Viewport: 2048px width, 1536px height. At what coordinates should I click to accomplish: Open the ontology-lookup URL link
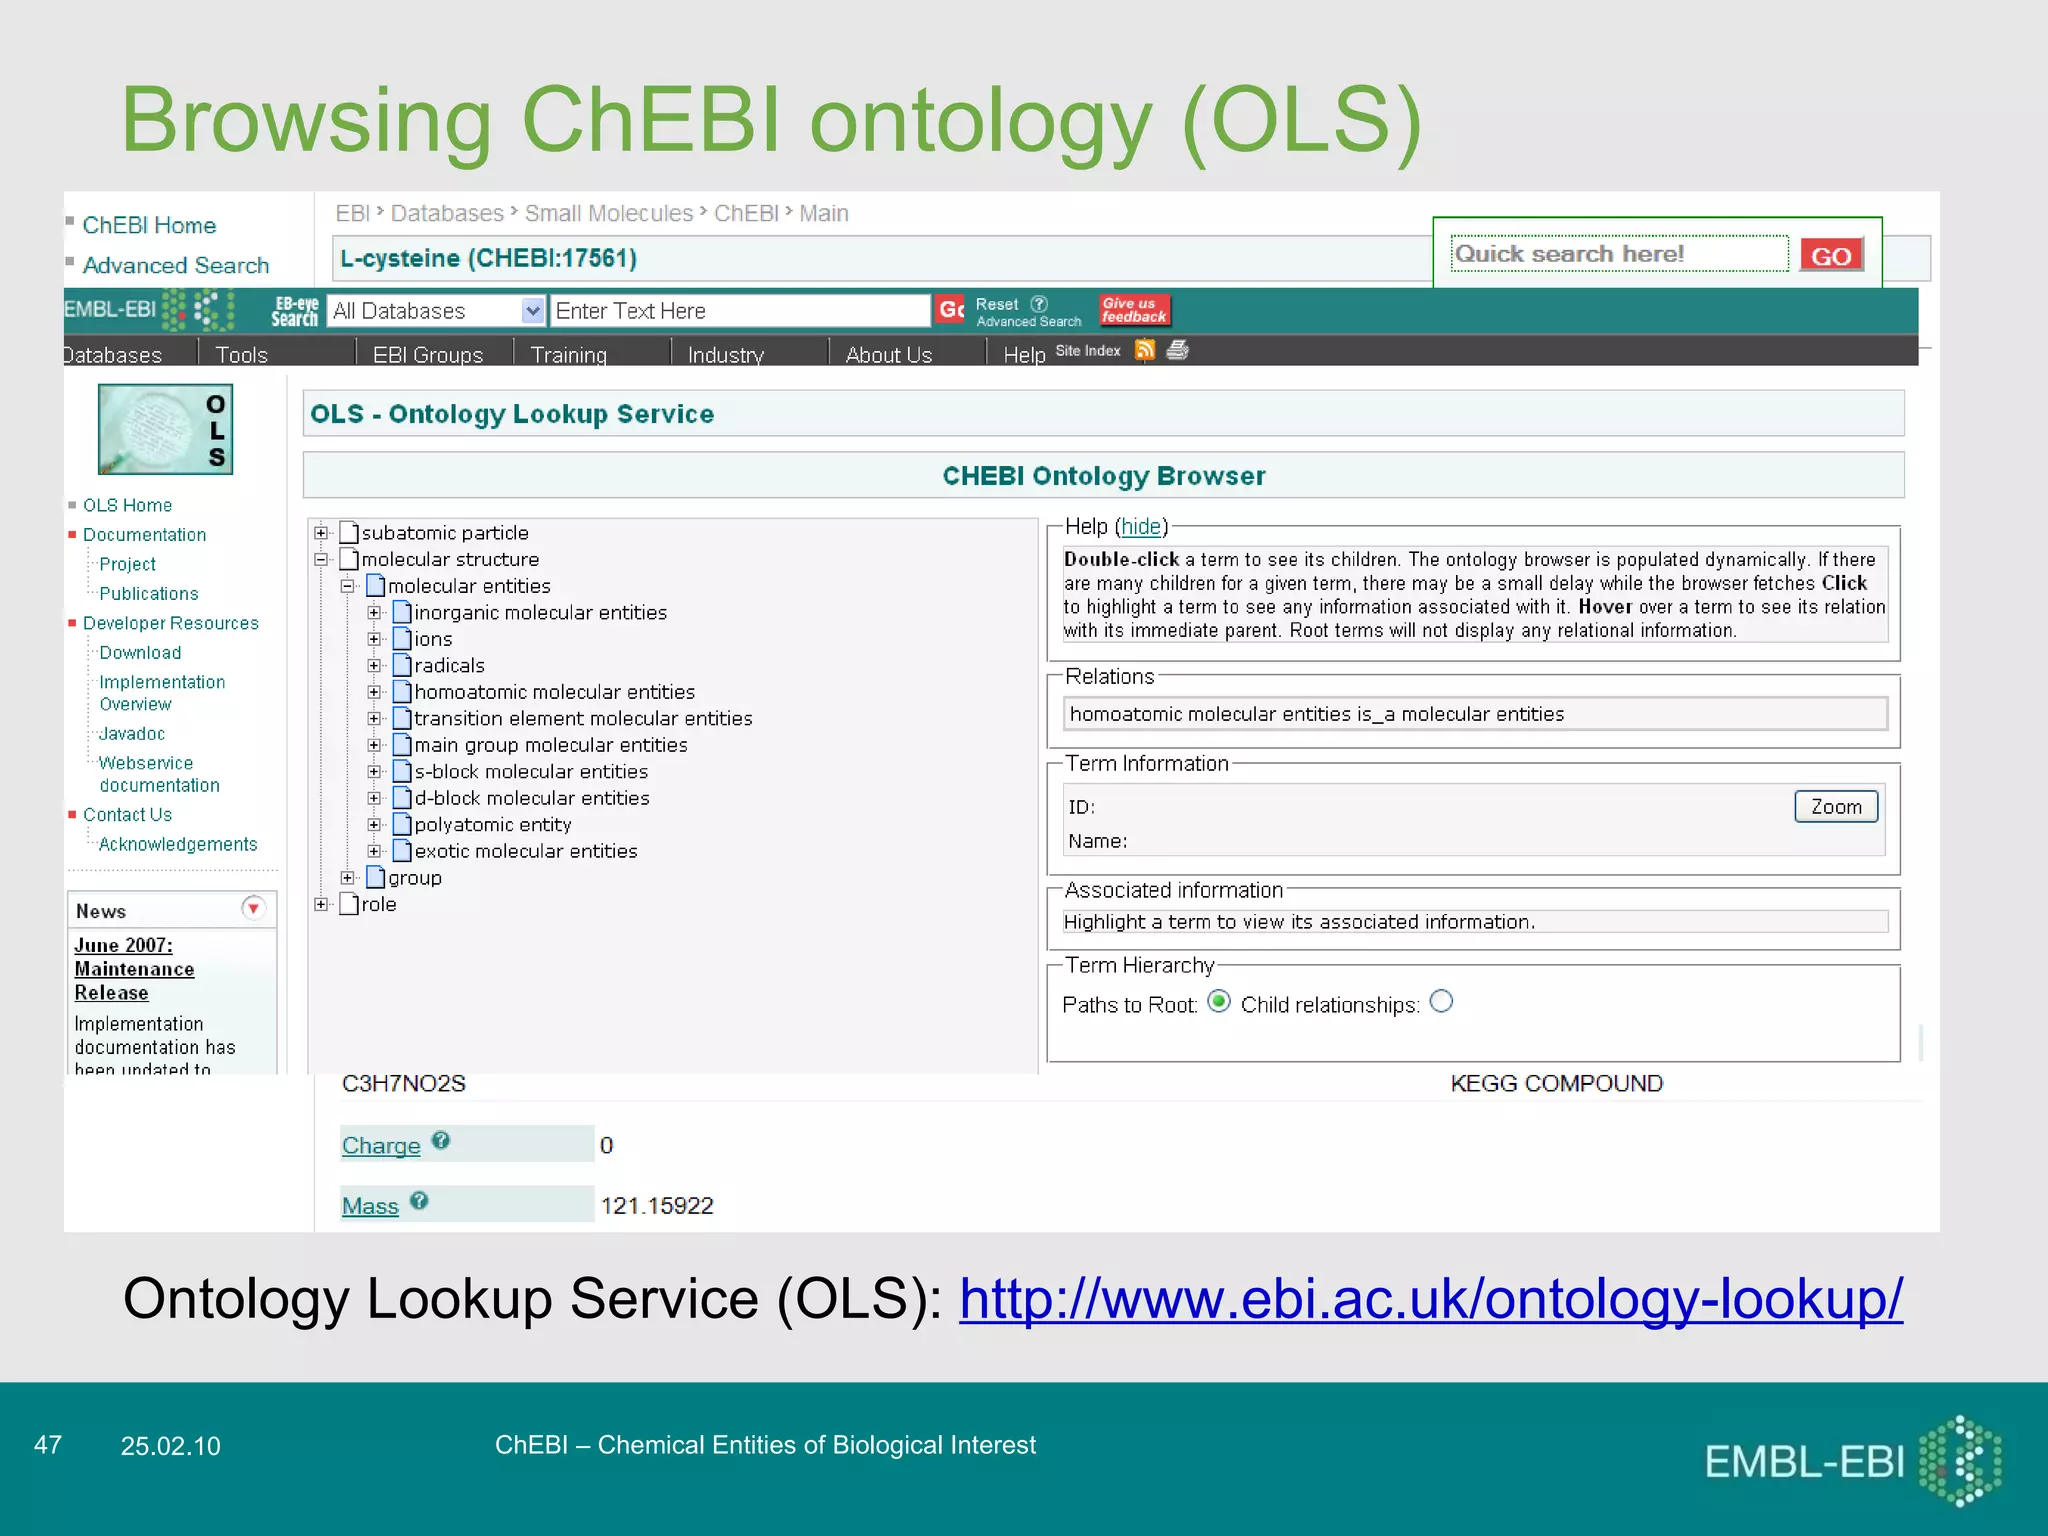1431,1300
